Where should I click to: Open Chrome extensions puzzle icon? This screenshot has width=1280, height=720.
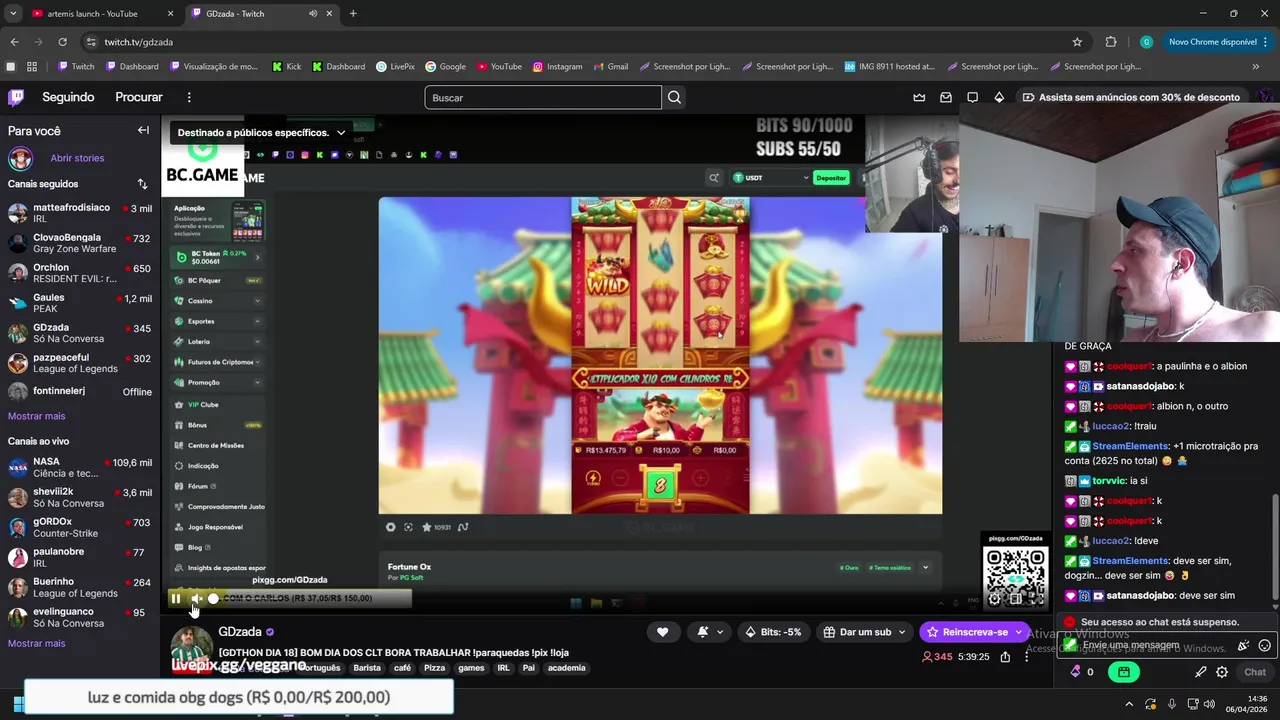click(x=1111, y=42)
